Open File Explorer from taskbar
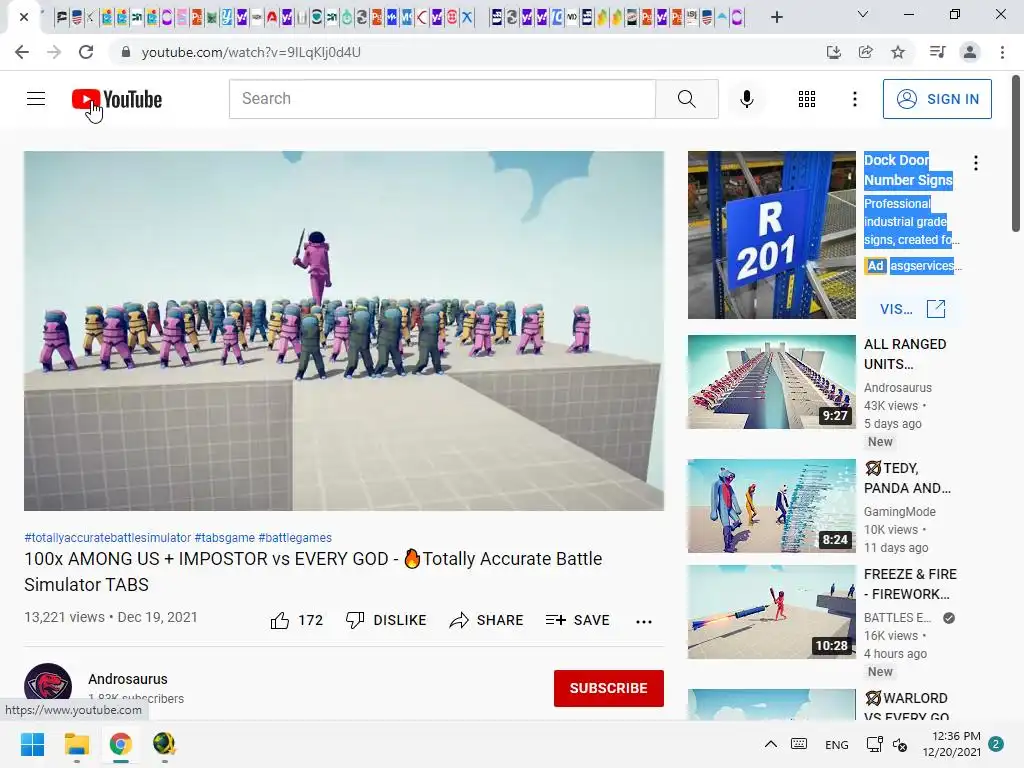The width and height of the screenshot is (1024, 768). pos(76,744)
